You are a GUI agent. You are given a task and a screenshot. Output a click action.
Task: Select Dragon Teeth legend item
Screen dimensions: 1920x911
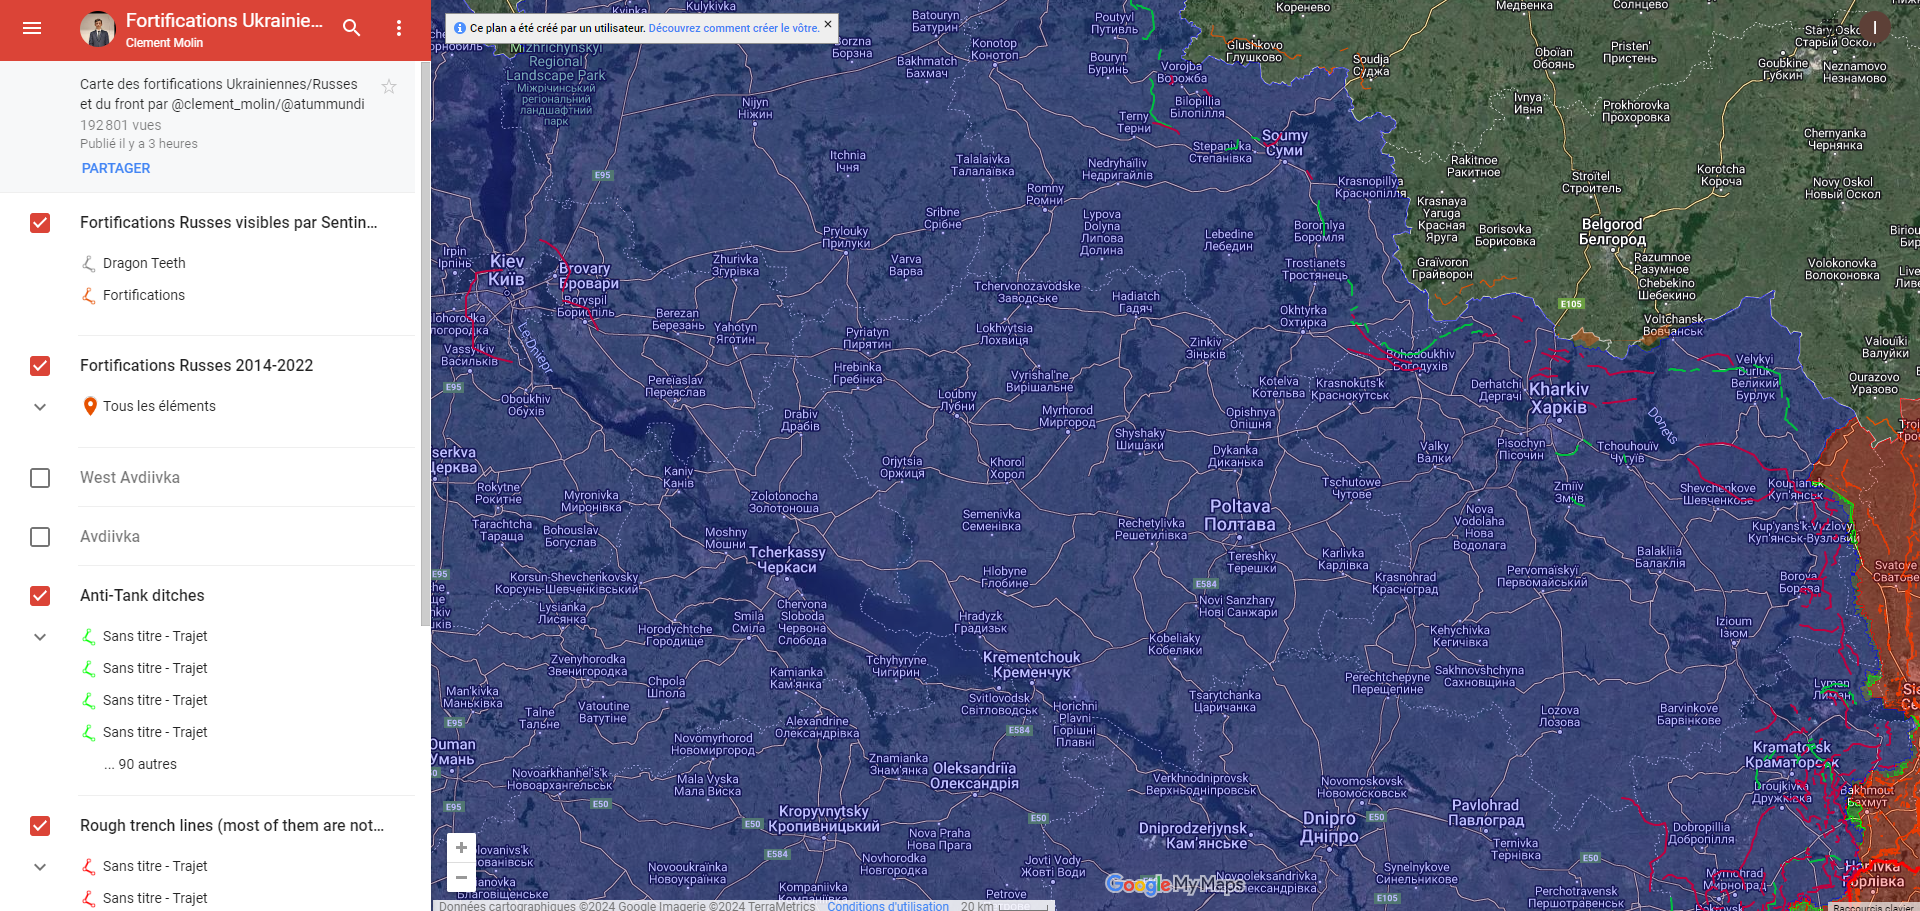point(144,263)
